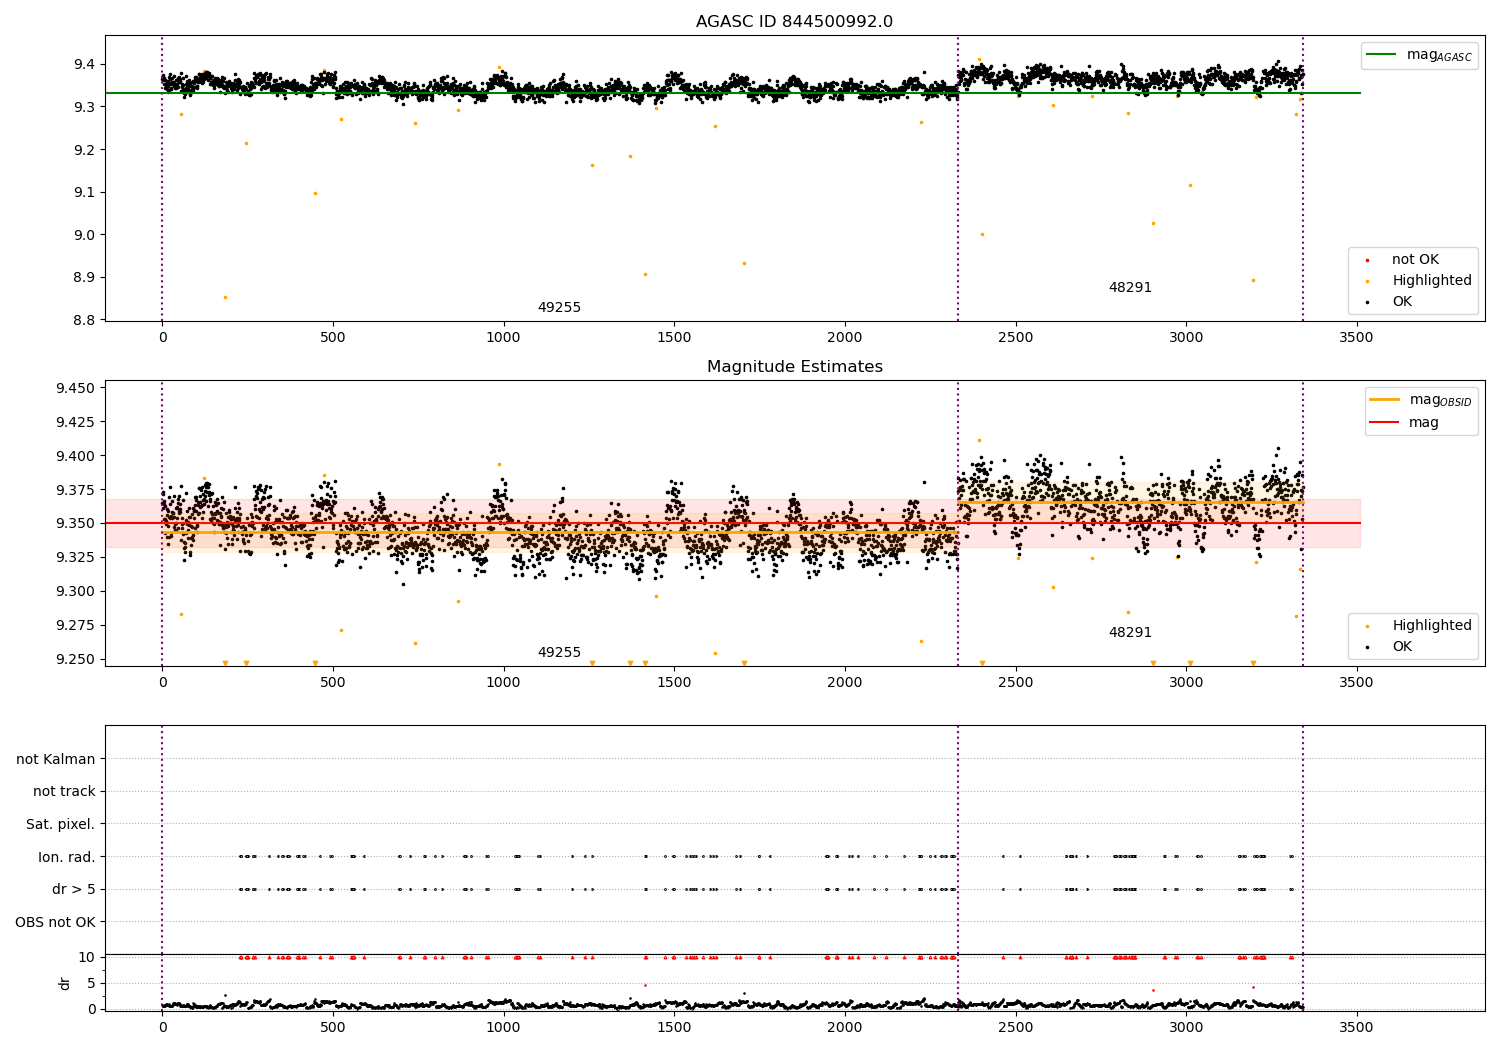Click the title 'AGASC ID 844500992.0'
1500x1050 pixels.
[x=795, y=22]
